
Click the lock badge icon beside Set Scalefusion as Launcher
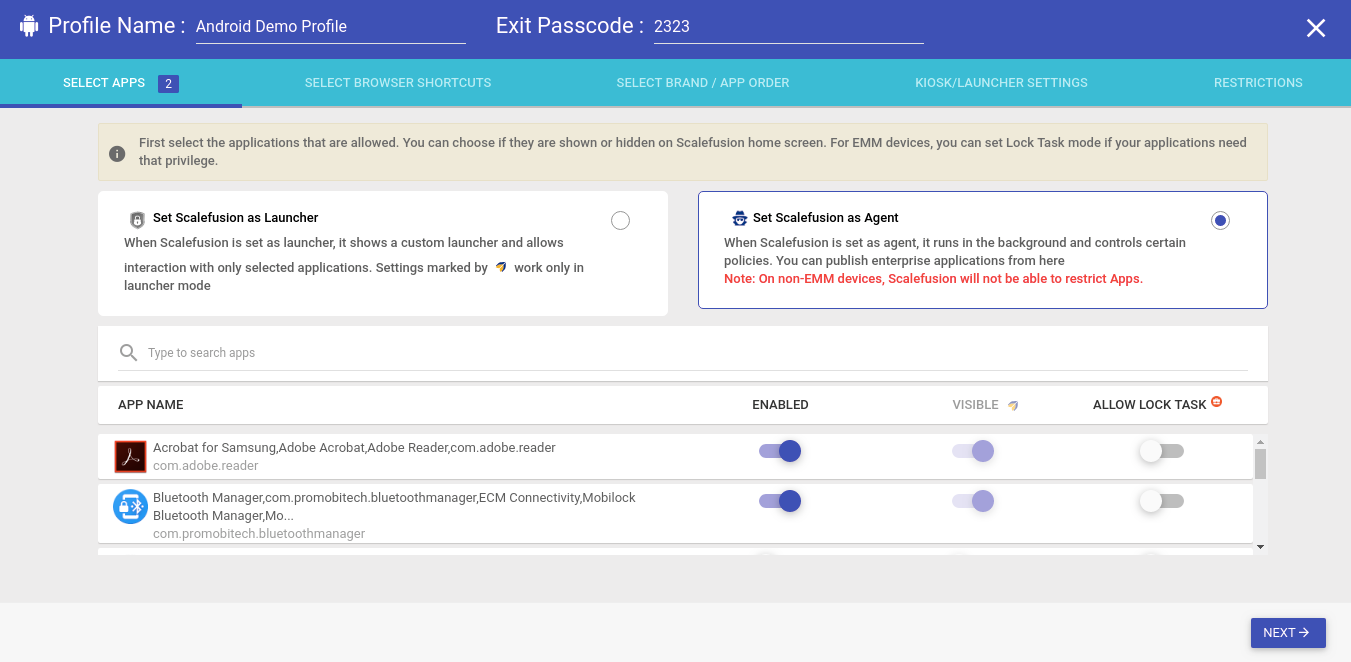pyautogui.click(x=138, y=220)
